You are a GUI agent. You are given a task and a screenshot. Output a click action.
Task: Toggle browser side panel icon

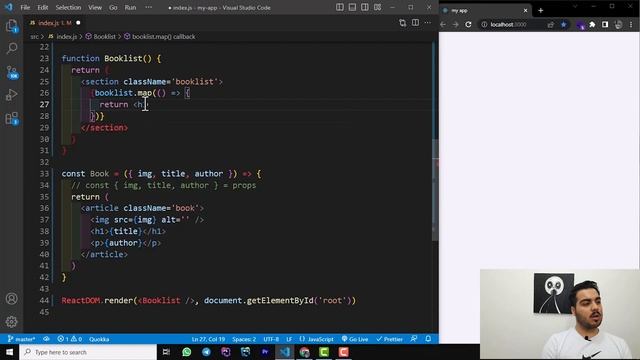(x=605, y=24)
